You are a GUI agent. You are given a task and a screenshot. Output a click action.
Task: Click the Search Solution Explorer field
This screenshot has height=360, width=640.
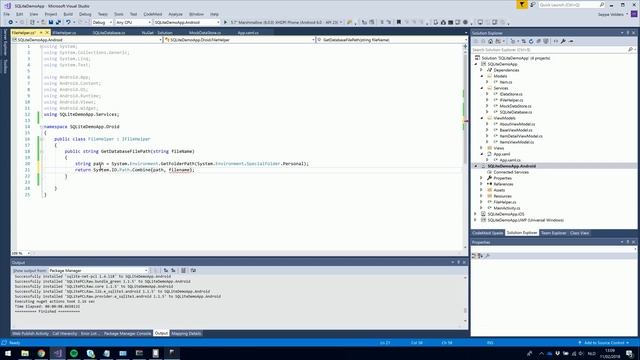554,50
